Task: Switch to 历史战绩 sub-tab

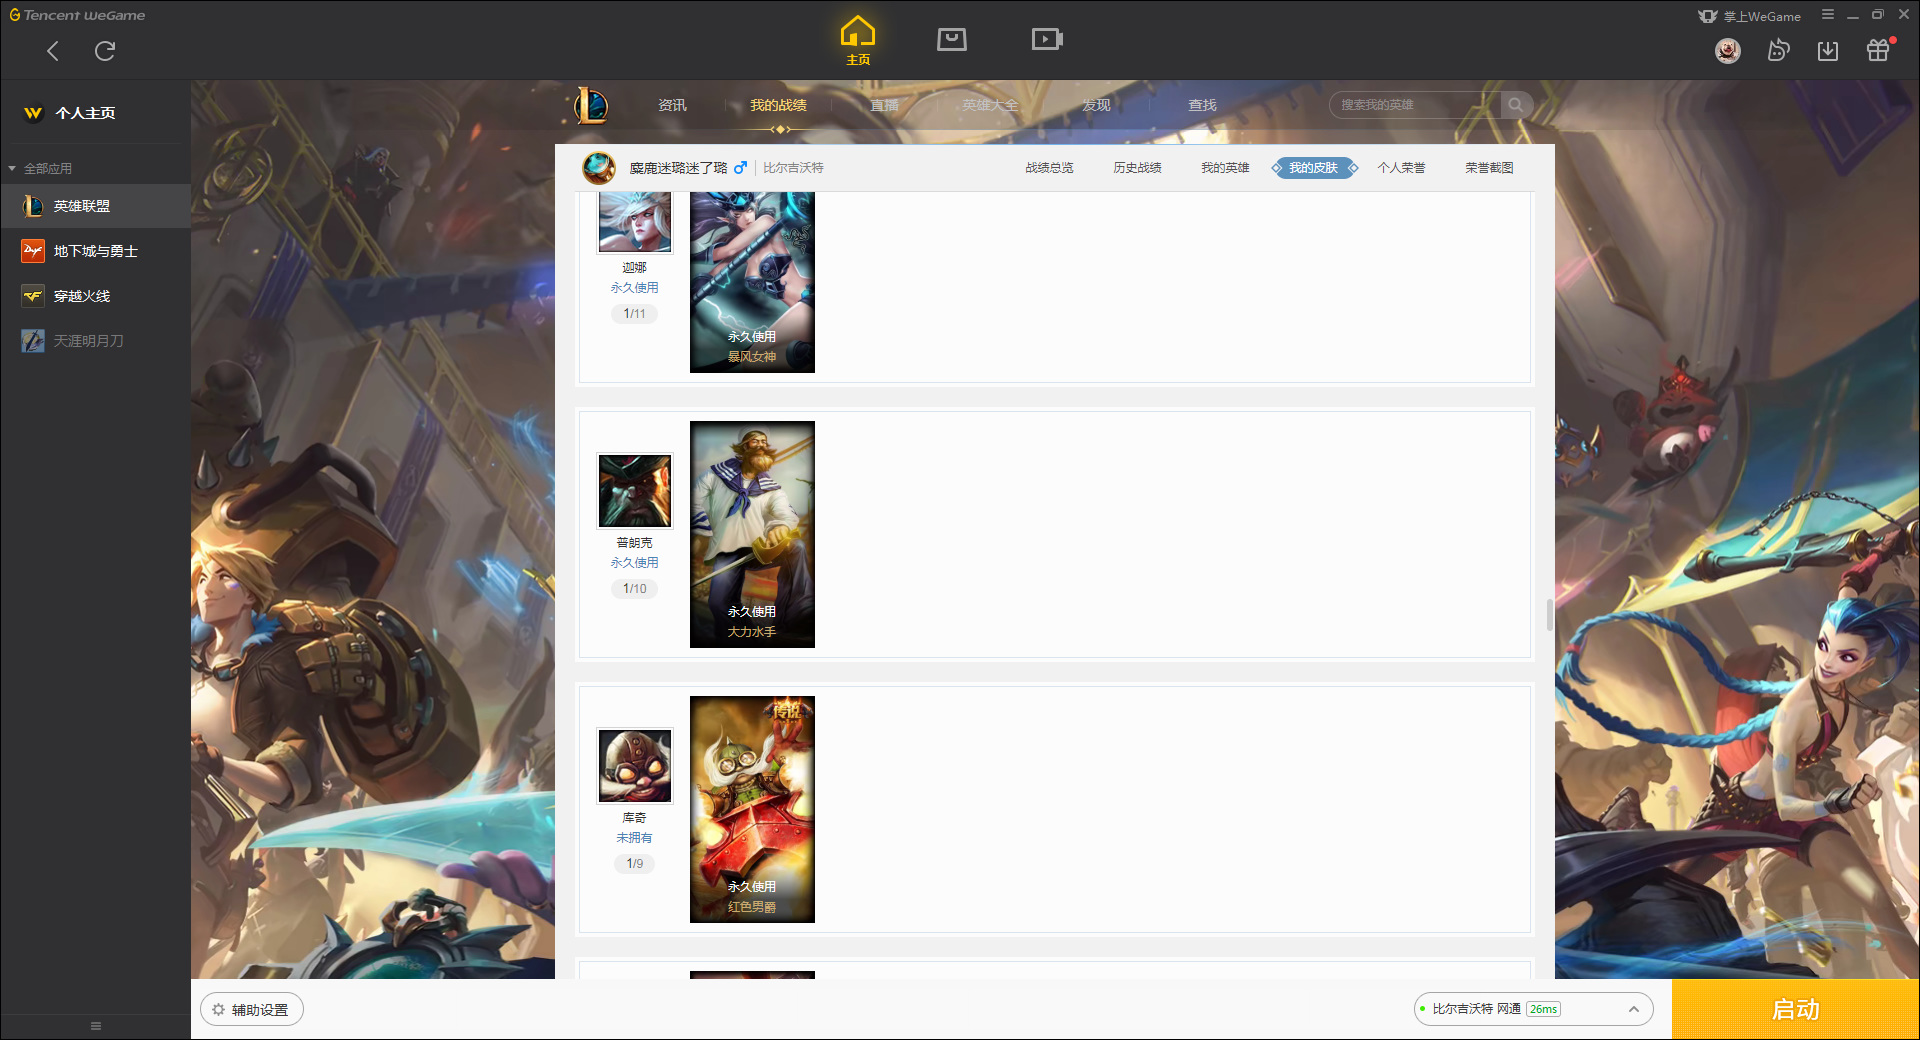Action: [x=1137, y=168]
